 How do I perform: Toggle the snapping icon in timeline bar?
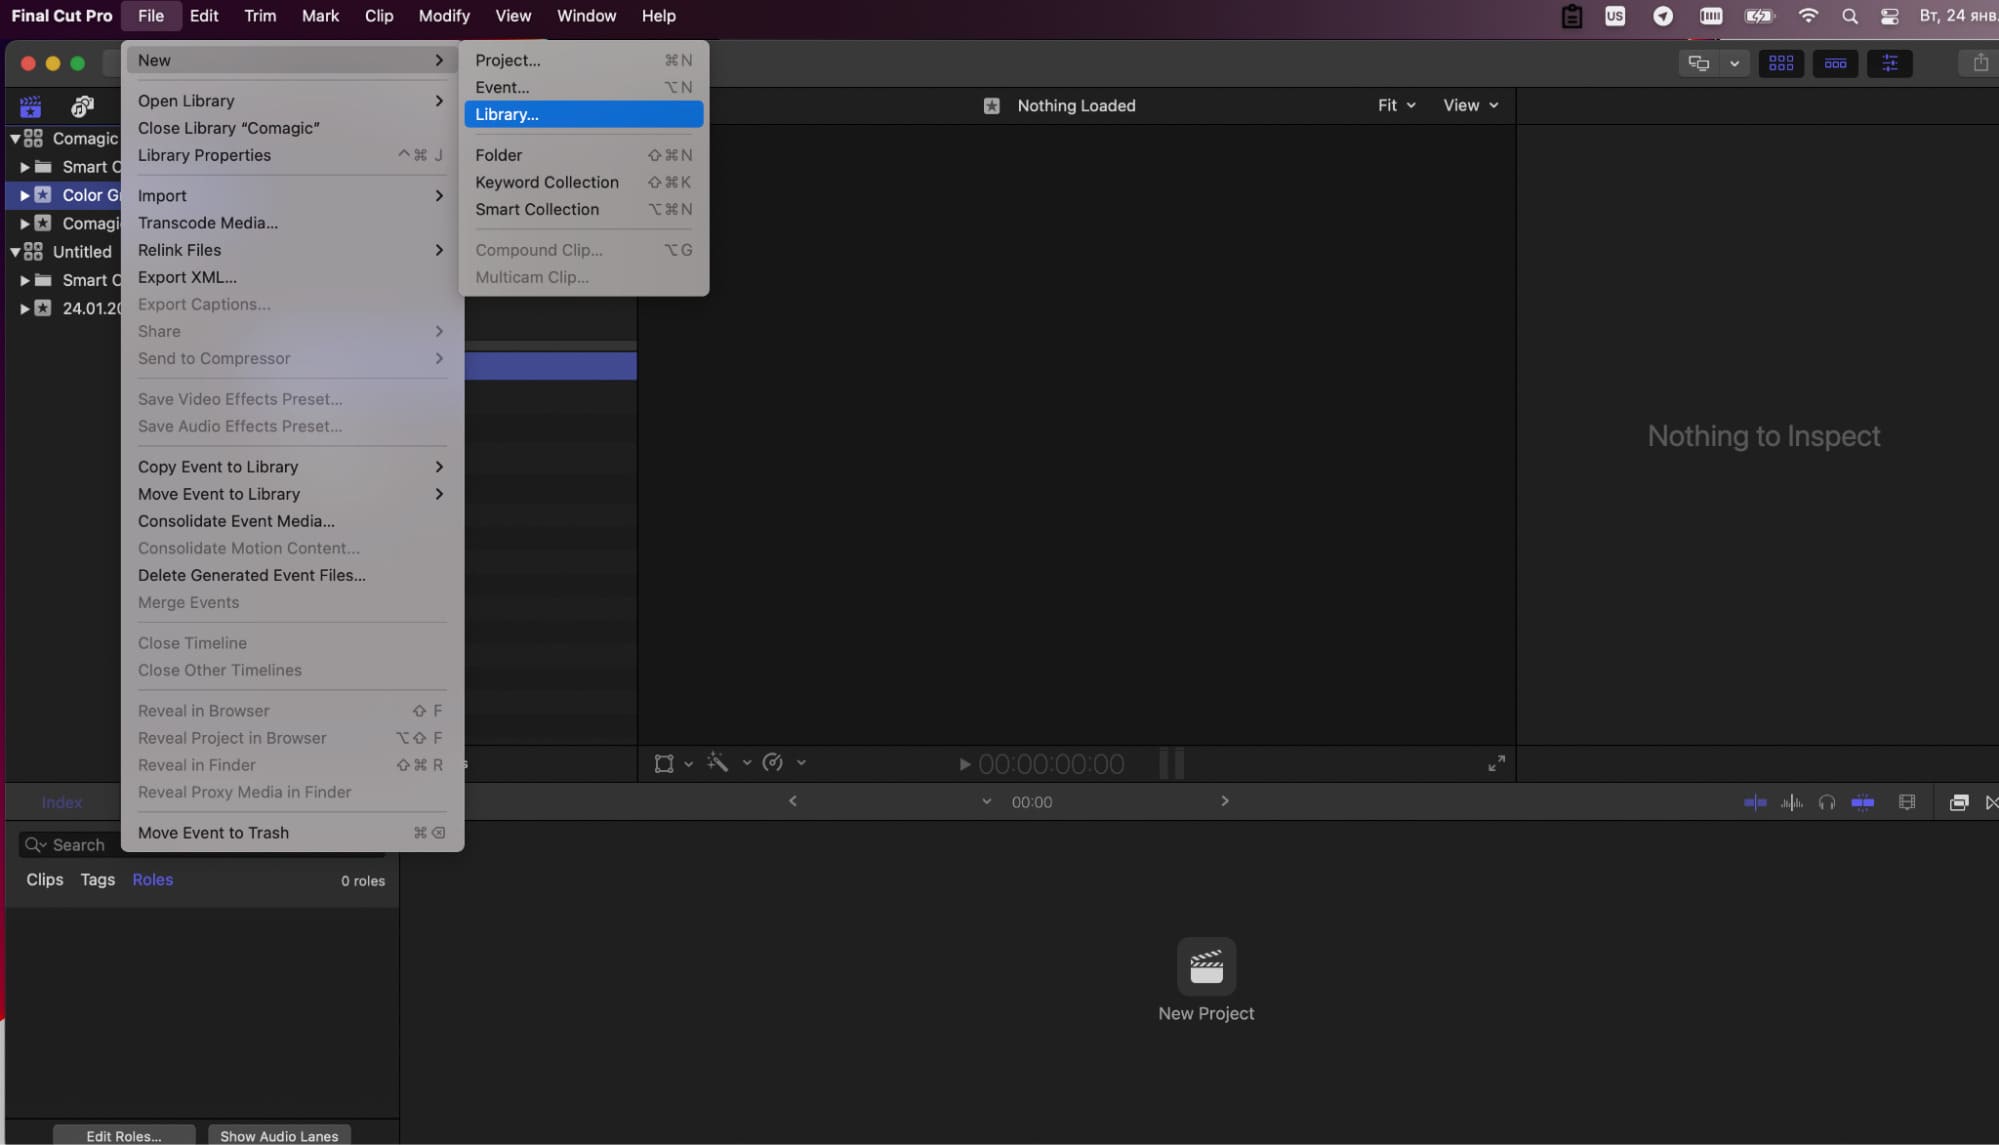[1862, 802]
